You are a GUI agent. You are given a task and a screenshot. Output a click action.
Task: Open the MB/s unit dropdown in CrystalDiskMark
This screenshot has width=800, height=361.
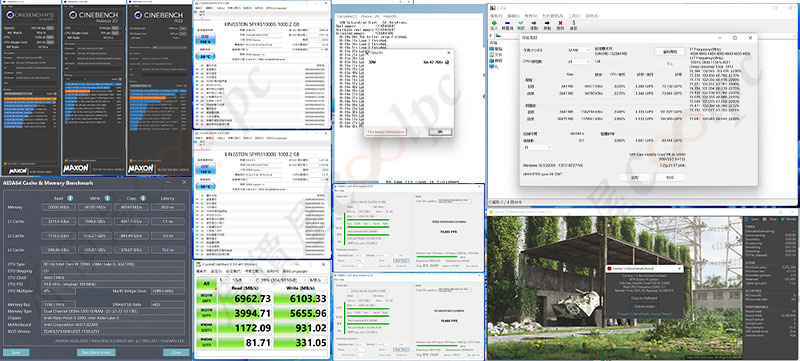tap(319, 280)
